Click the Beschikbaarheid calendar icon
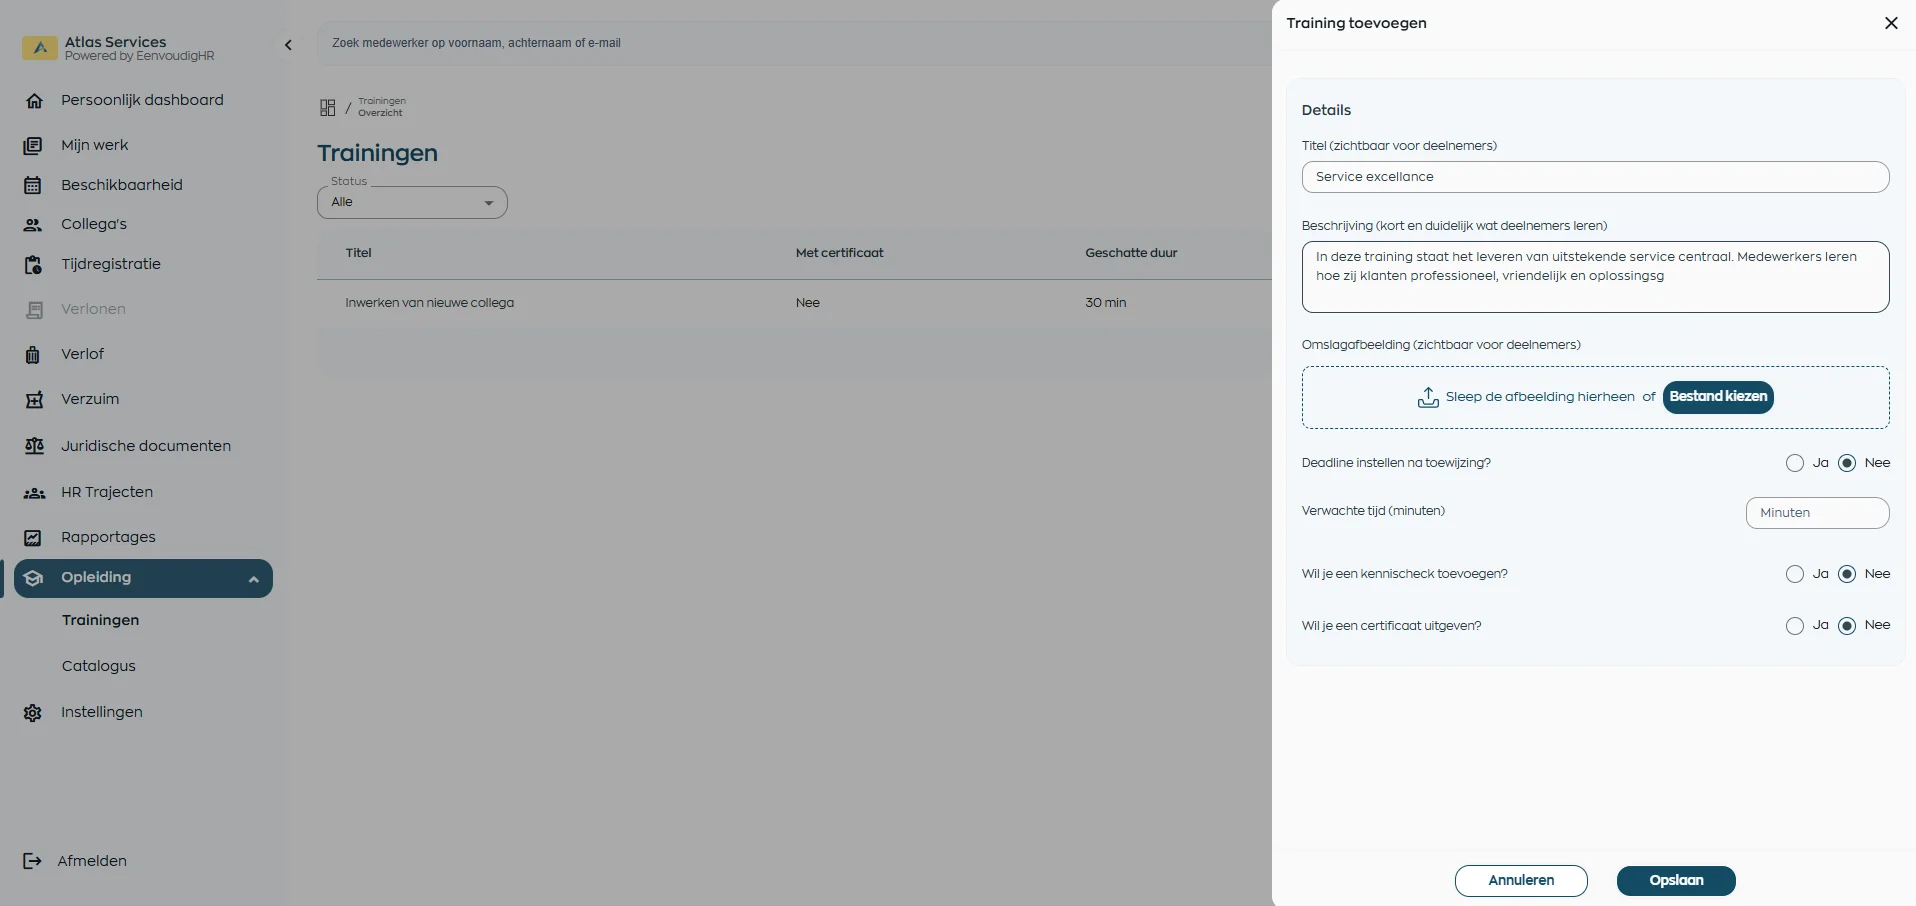This screenshot has height=906, width=1916. 33,185
